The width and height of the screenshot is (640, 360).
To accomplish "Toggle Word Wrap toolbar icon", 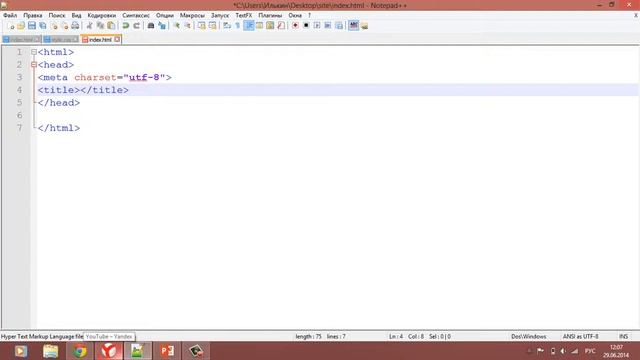I will coord(227,26).
